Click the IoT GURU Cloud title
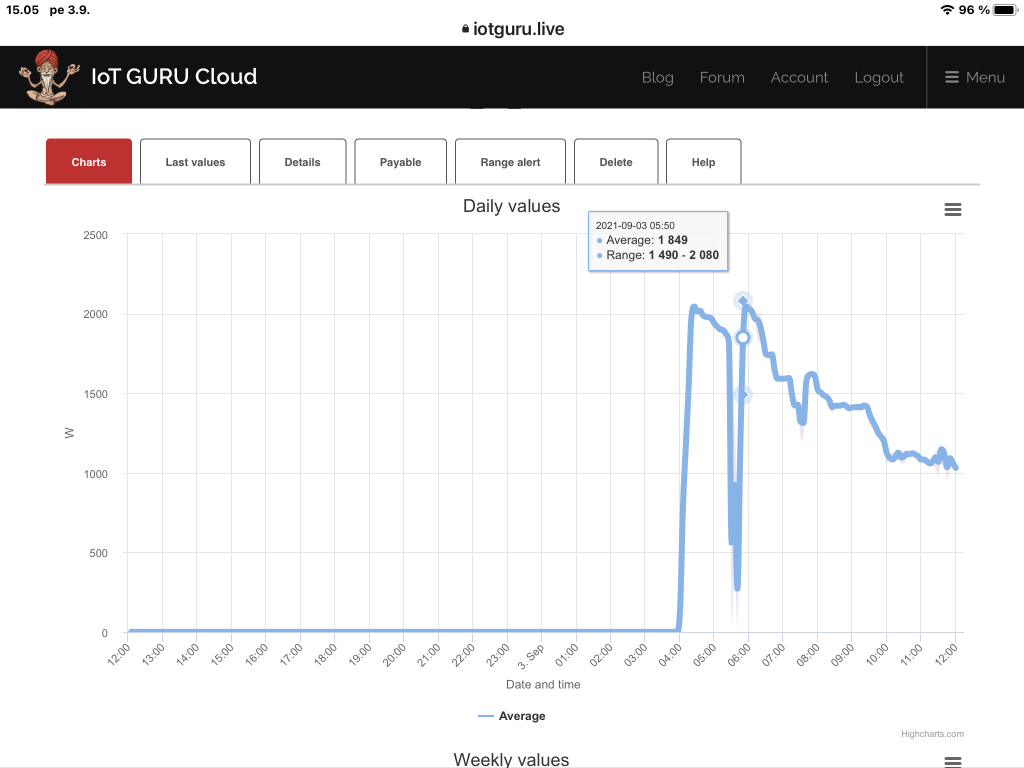1024x768 pixels. click(x=174, y=76)
